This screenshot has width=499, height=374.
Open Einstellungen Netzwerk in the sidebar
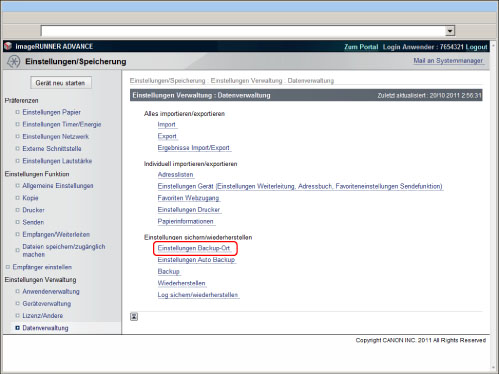tap(56, 136)
